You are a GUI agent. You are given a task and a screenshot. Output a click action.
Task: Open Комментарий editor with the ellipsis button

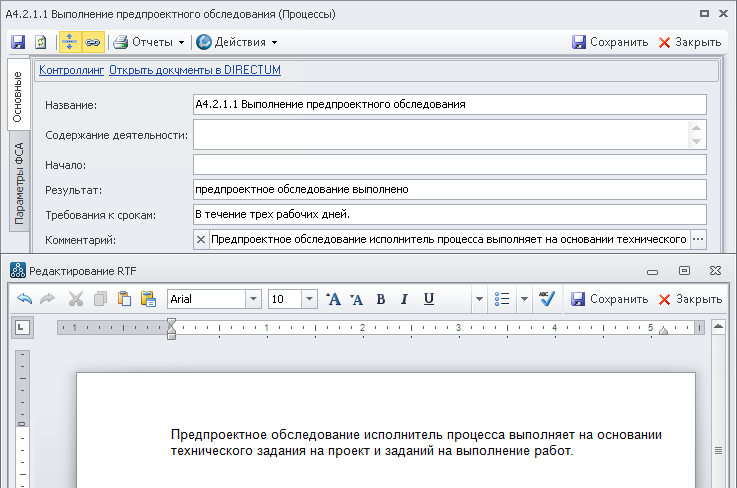(698, 239)
